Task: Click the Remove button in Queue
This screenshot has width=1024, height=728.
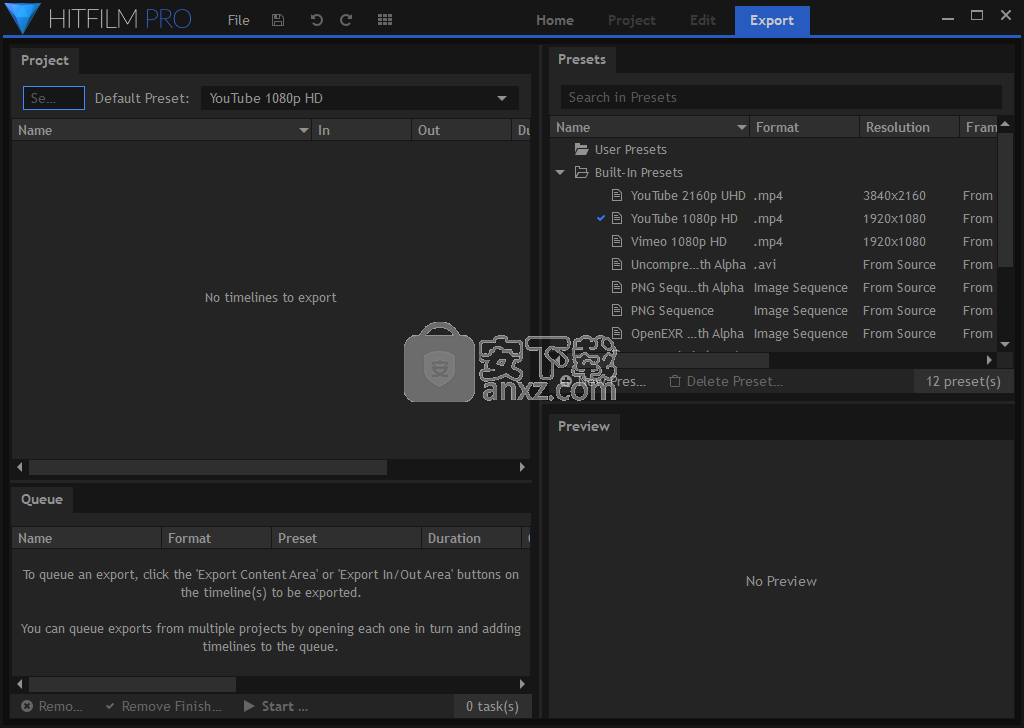Action: [52, 706]
